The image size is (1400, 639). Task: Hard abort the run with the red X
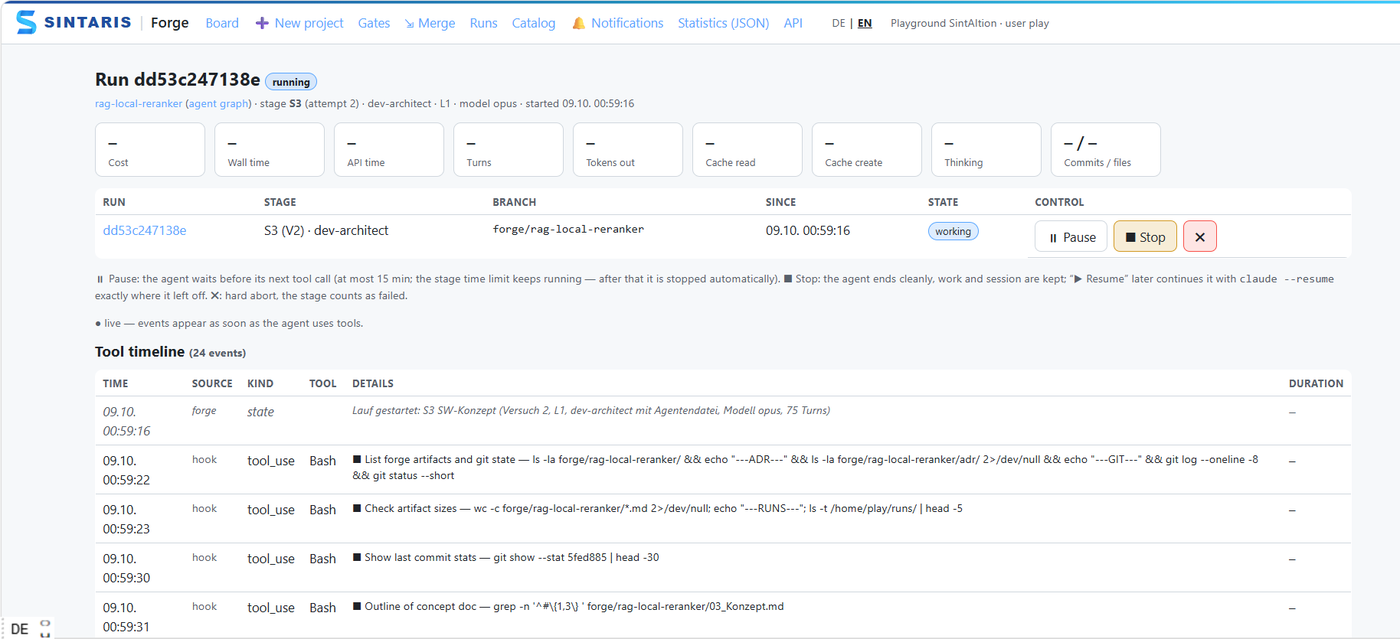(x=1200, y=237)
